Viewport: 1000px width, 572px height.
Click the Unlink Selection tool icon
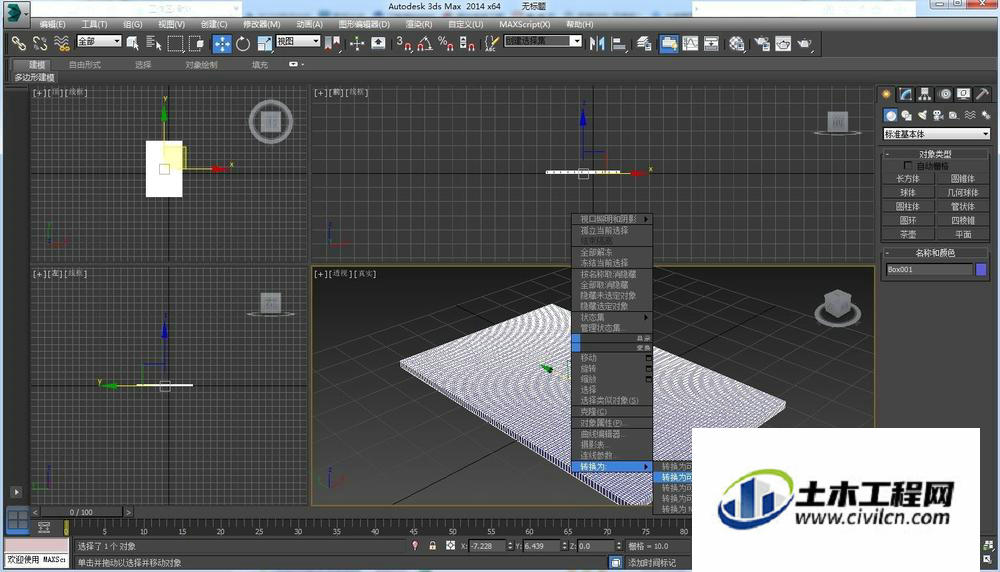pos(40,43)
